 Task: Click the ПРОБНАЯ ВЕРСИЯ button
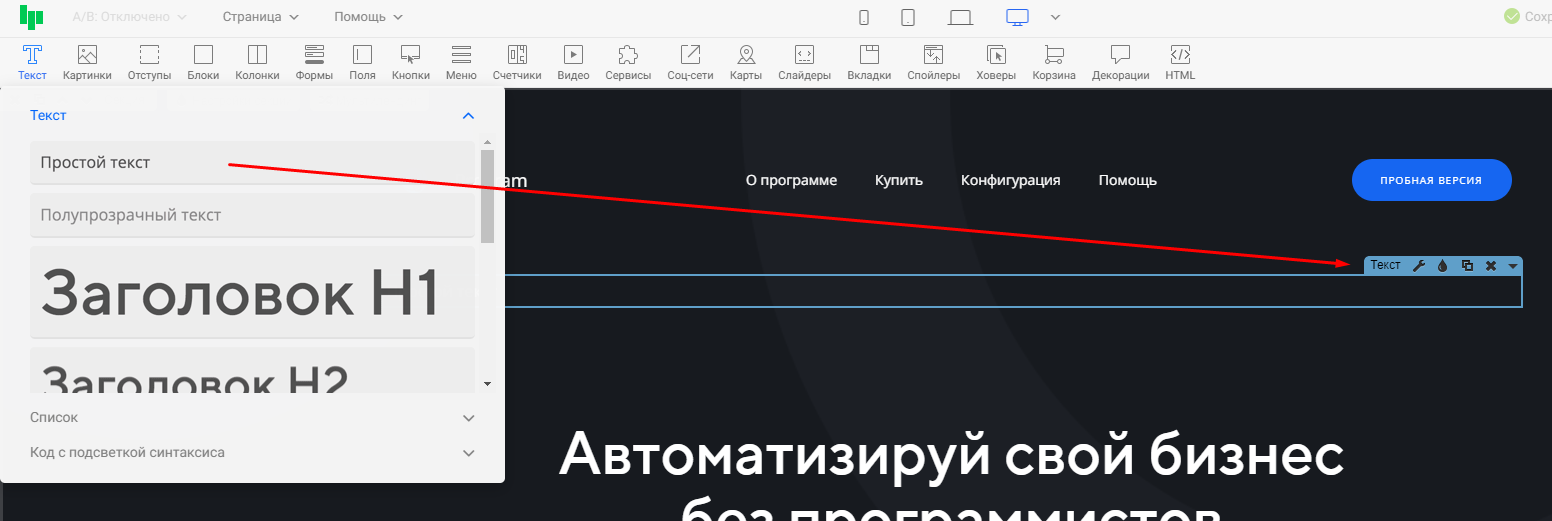tap(1431, 180)
